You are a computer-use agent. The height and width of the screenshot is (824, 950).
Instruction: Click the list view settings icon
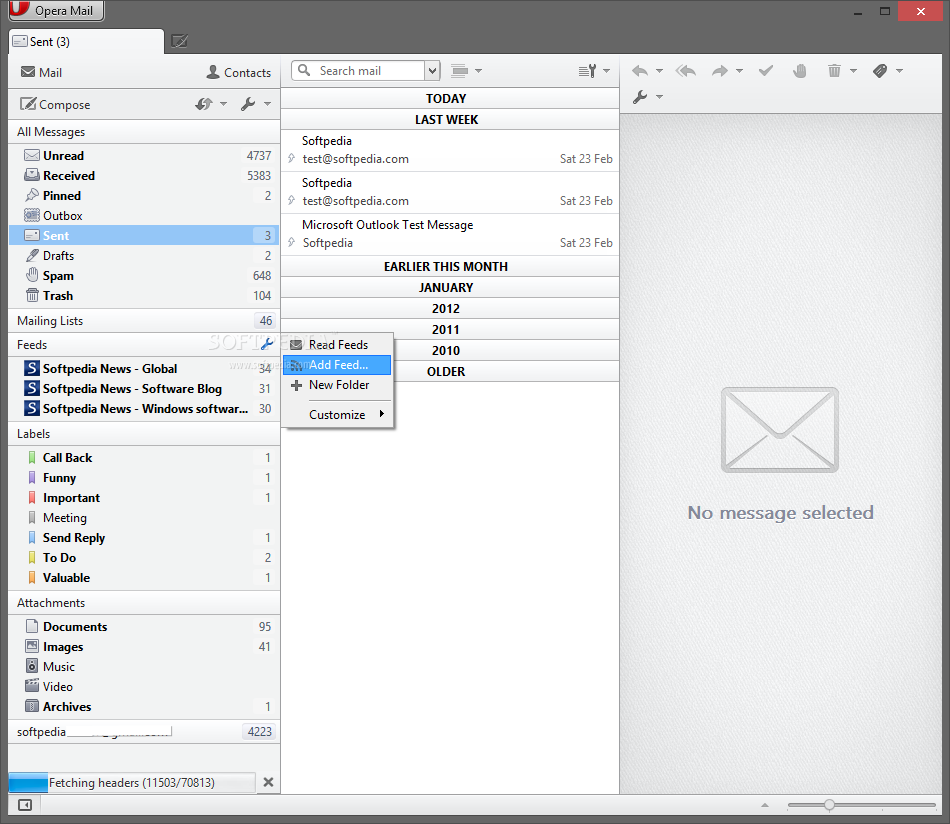coord(587,71)
